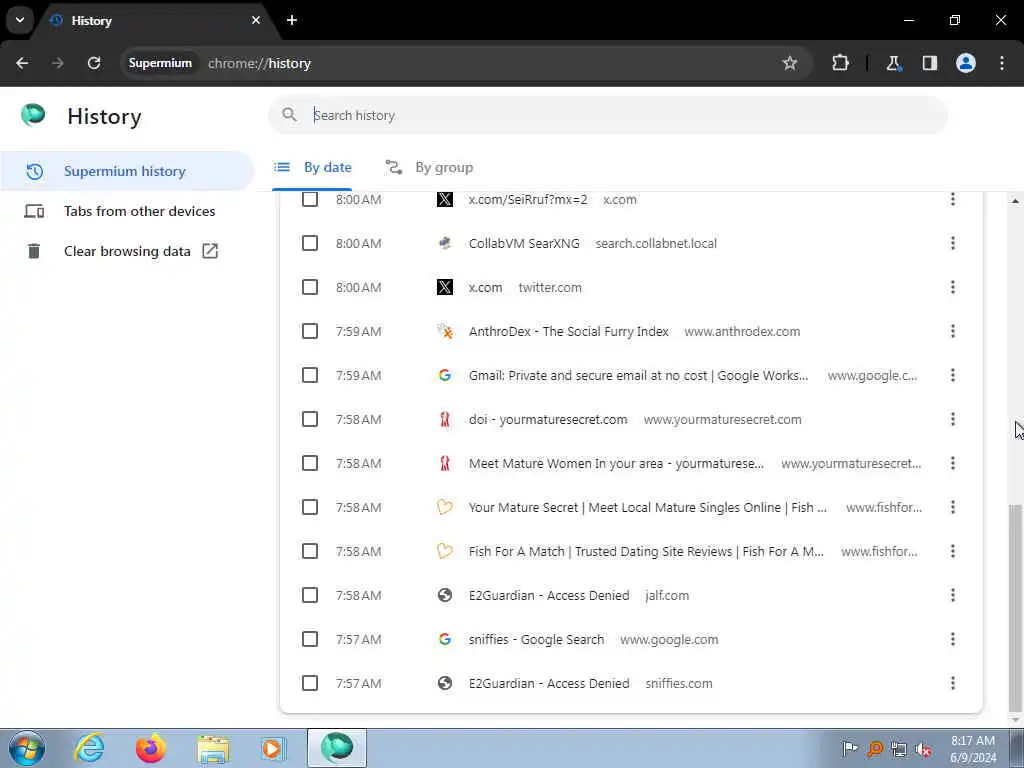Viewport: 1024px width, 768px height.
Task: Open Clear browsing data
Action: [x=127, y=251]
